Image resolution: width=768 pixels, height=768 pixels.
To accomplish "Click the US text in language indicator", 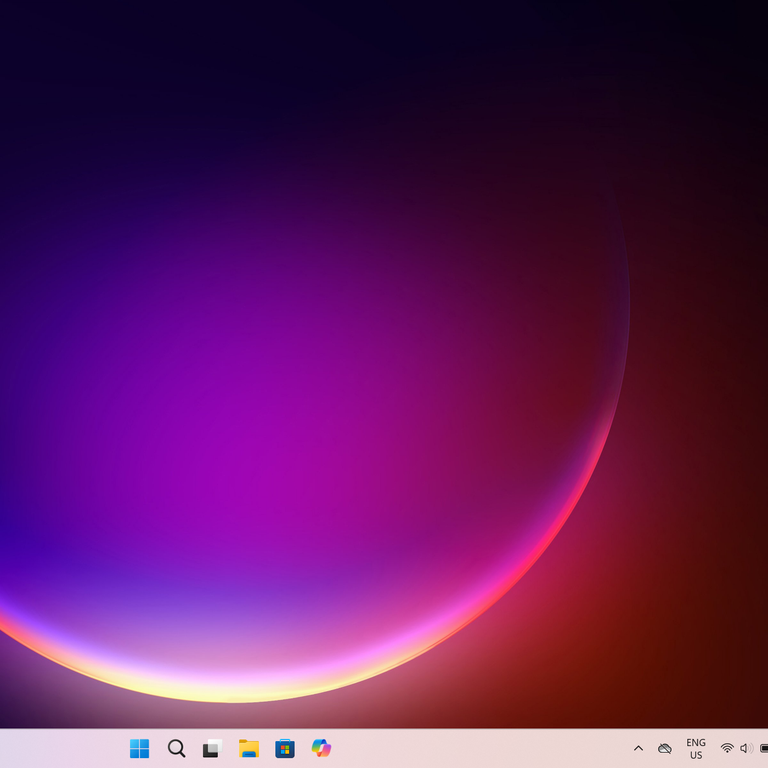I will tap(696, 755).
